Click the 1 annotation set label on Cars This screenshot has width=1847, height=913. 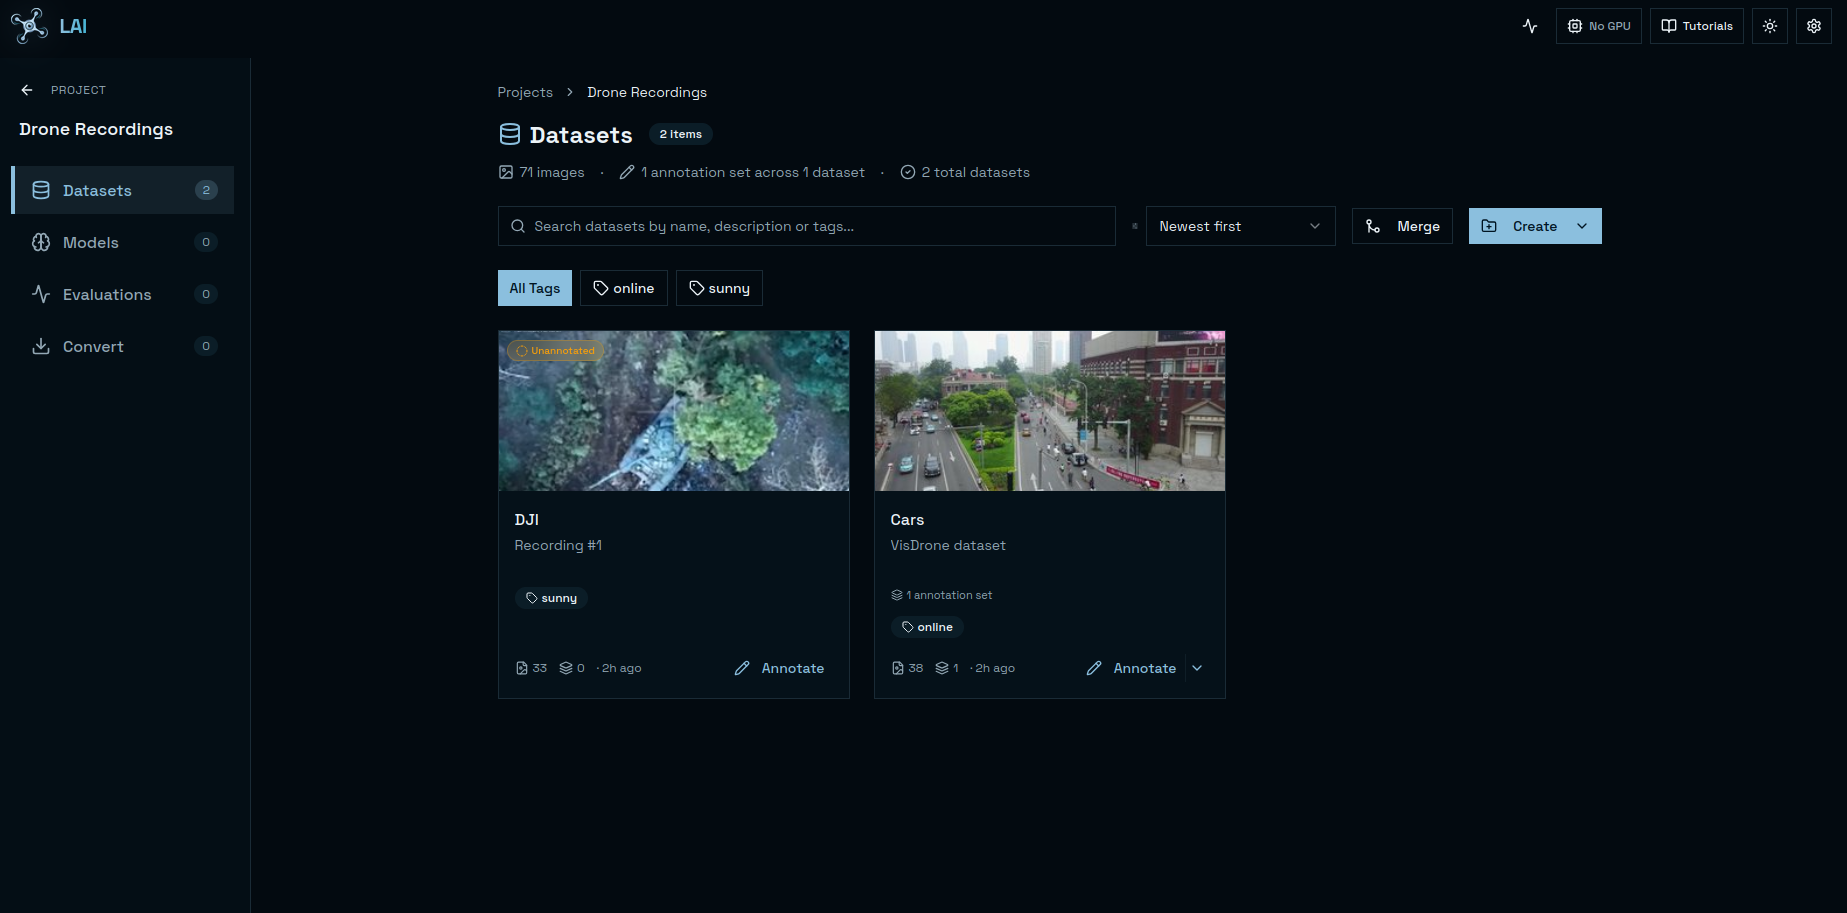point(942,595)
